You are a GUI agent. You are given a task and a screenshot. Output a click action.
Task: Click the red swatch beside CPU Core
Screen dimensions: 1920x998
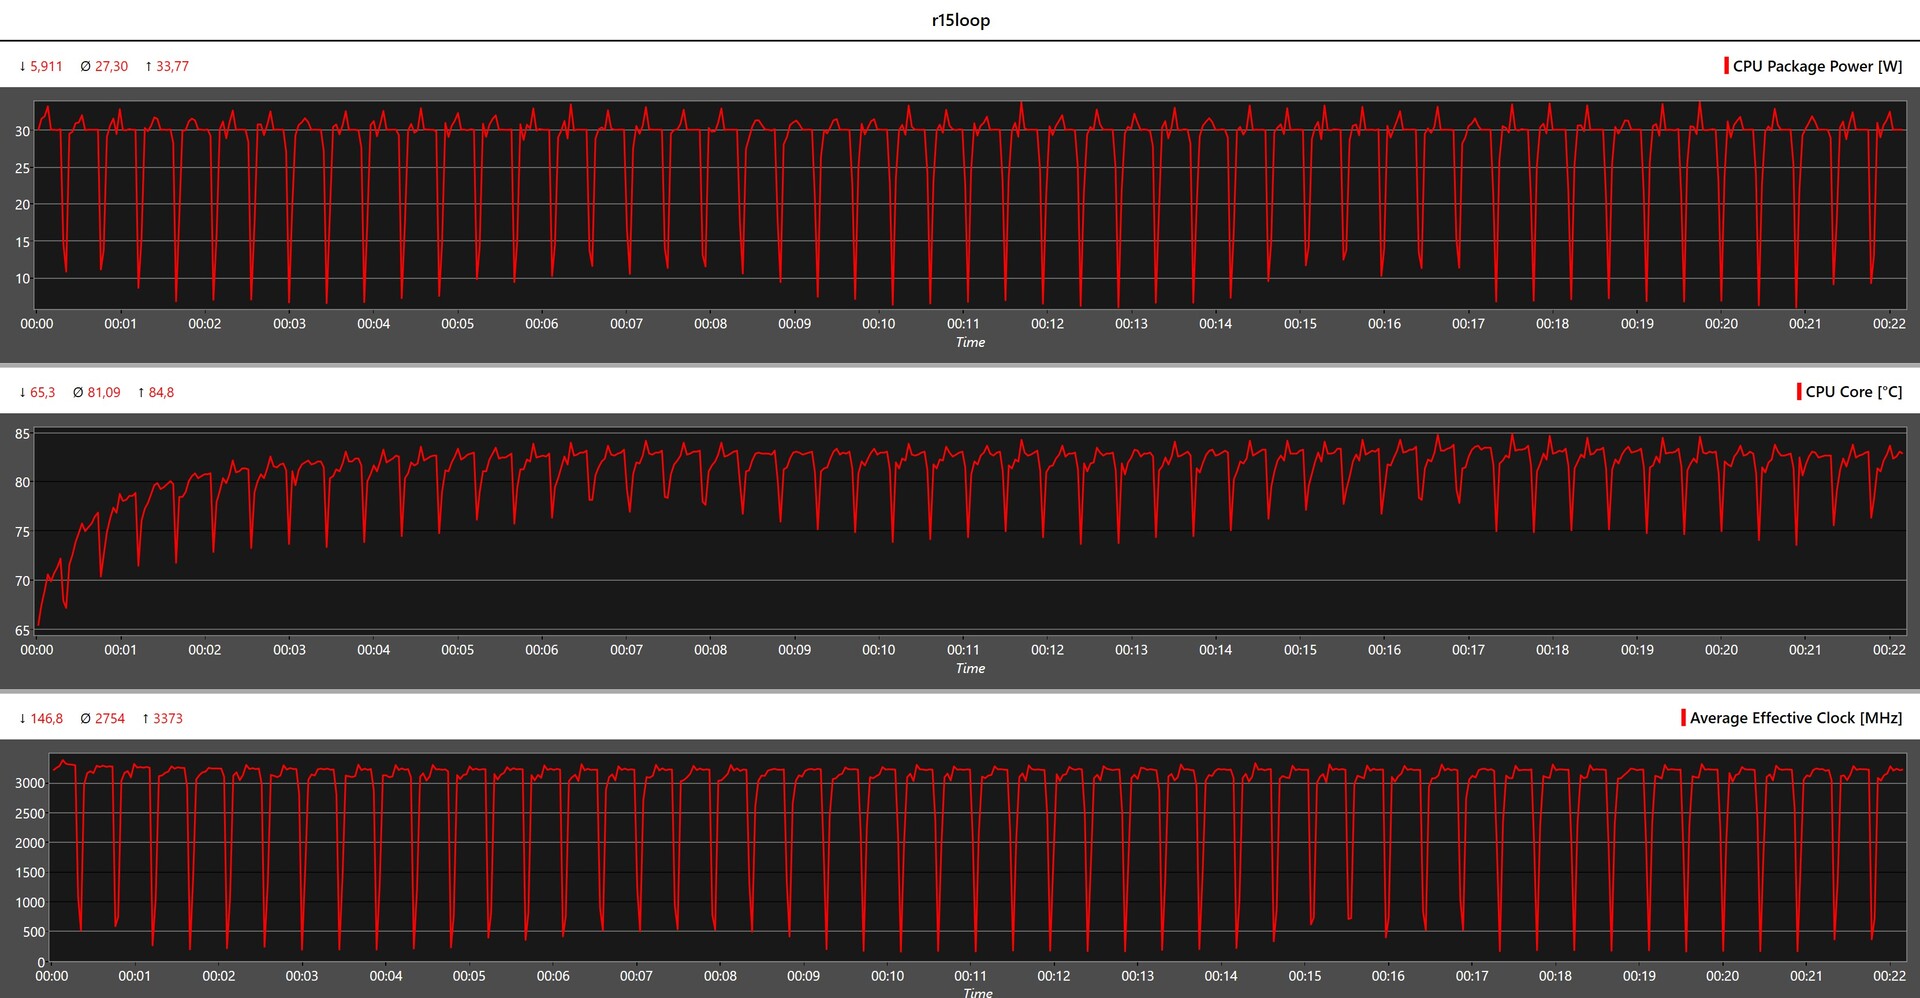pos(1799,392)
